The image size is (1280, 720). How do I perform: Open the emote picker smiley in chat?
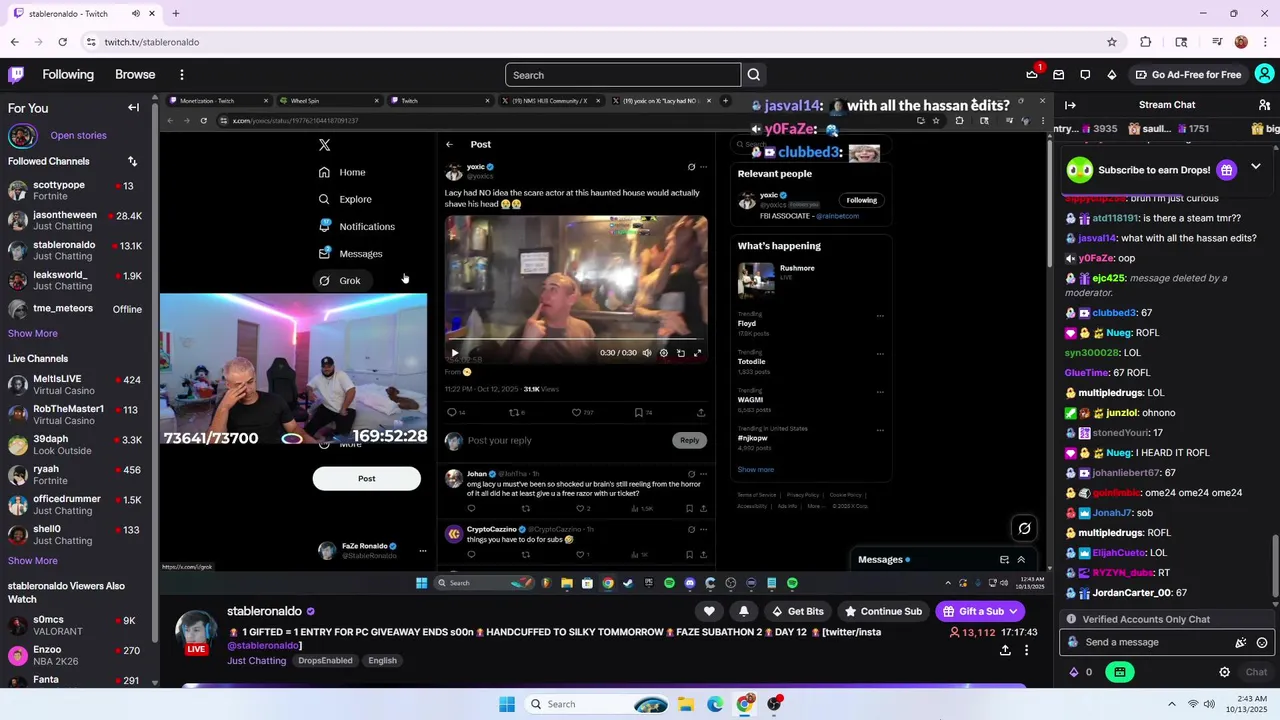coord(1262,643)
